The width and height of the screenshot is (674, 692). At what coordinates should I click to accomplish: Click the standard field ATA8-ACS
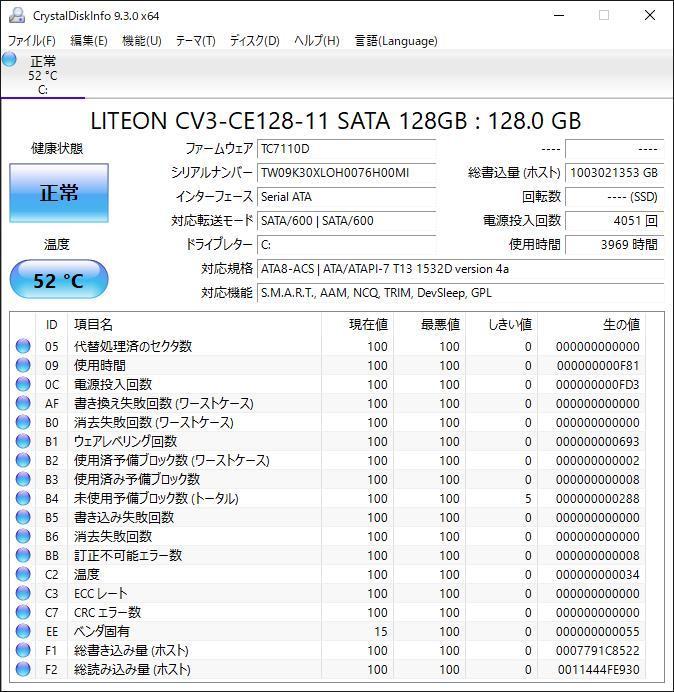[x=460, y=269]
